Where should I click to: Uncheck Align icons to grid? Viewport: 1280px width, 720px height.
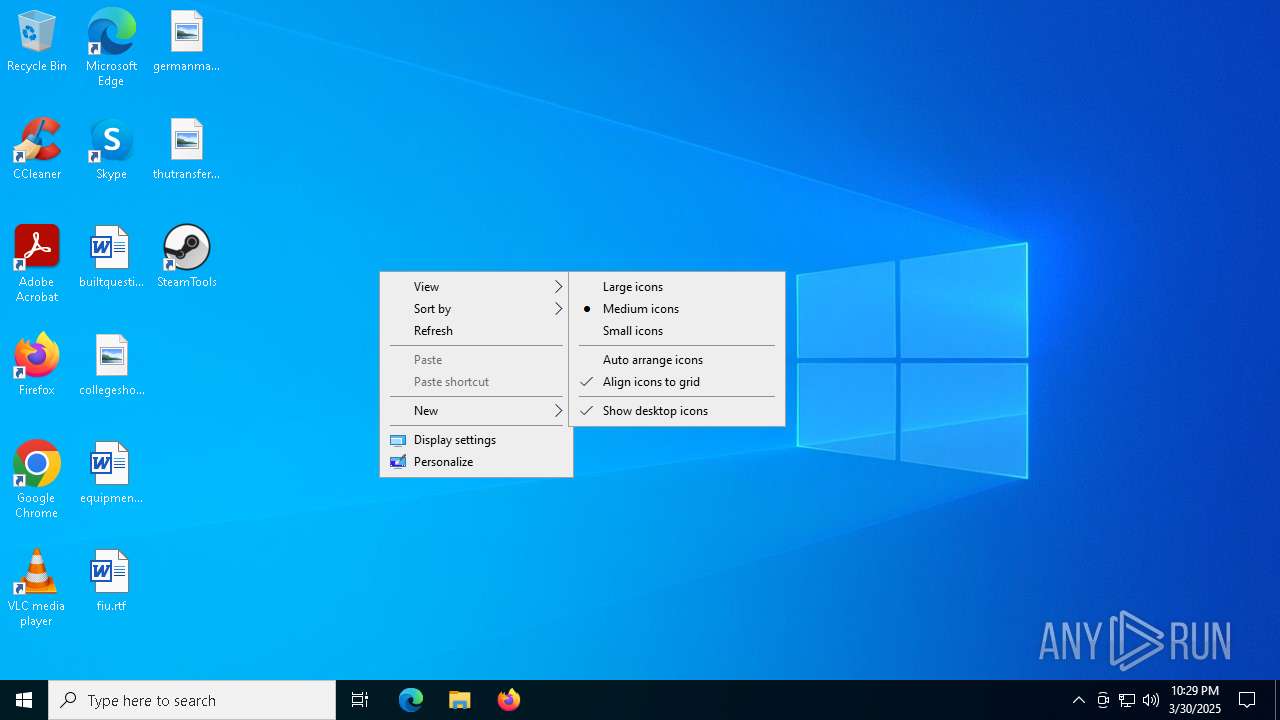tap(677, 382)
